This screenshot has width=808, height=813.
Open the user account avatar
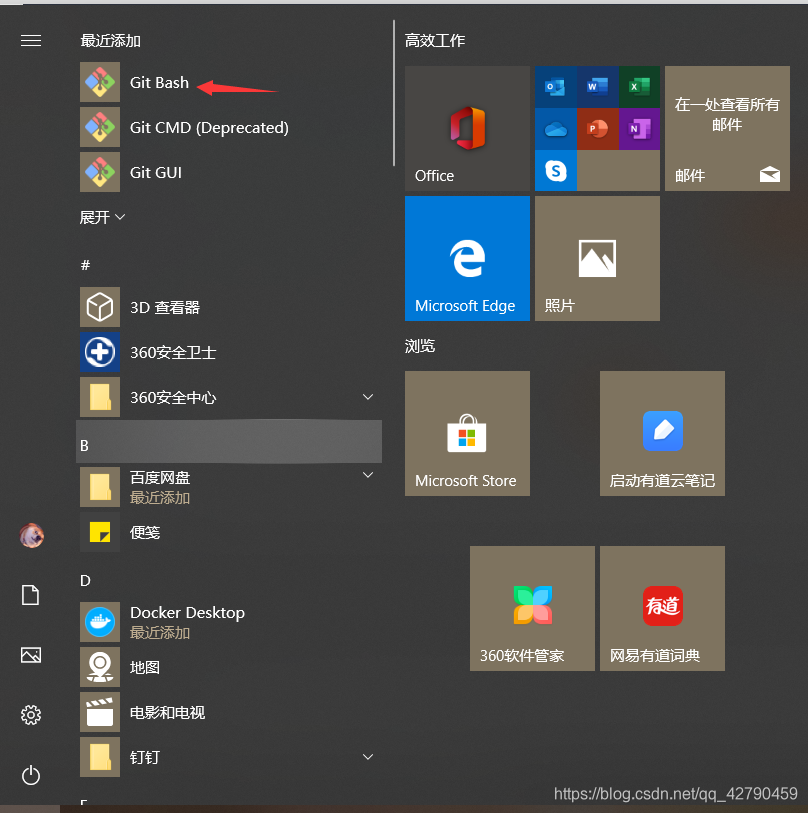31,535
